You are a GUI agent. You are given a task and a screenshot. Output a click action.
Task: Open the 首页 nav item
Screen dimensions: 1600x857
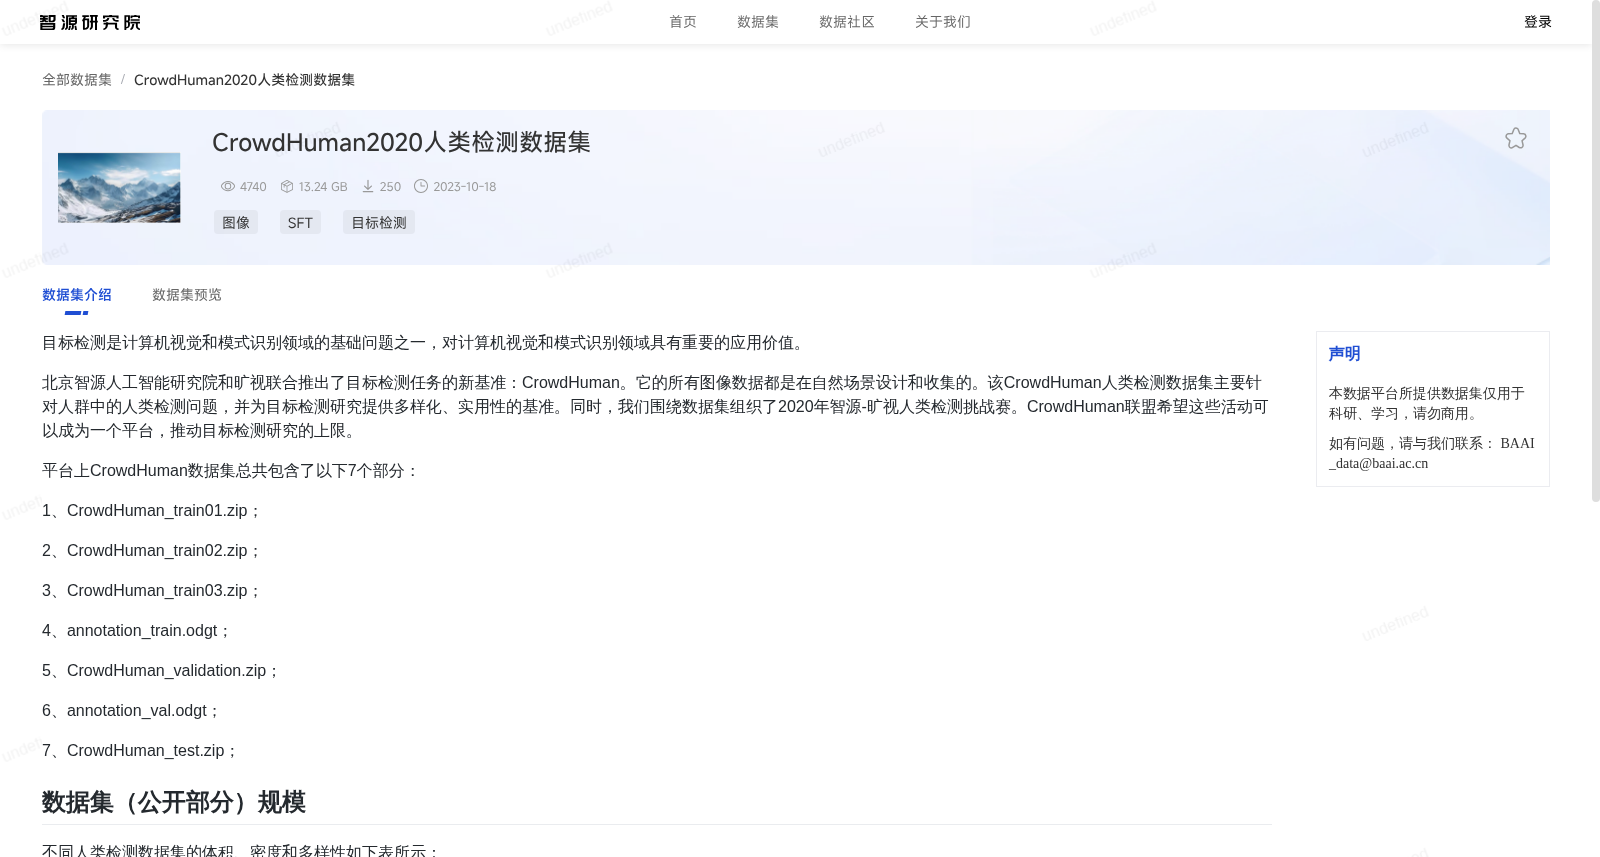683,22
